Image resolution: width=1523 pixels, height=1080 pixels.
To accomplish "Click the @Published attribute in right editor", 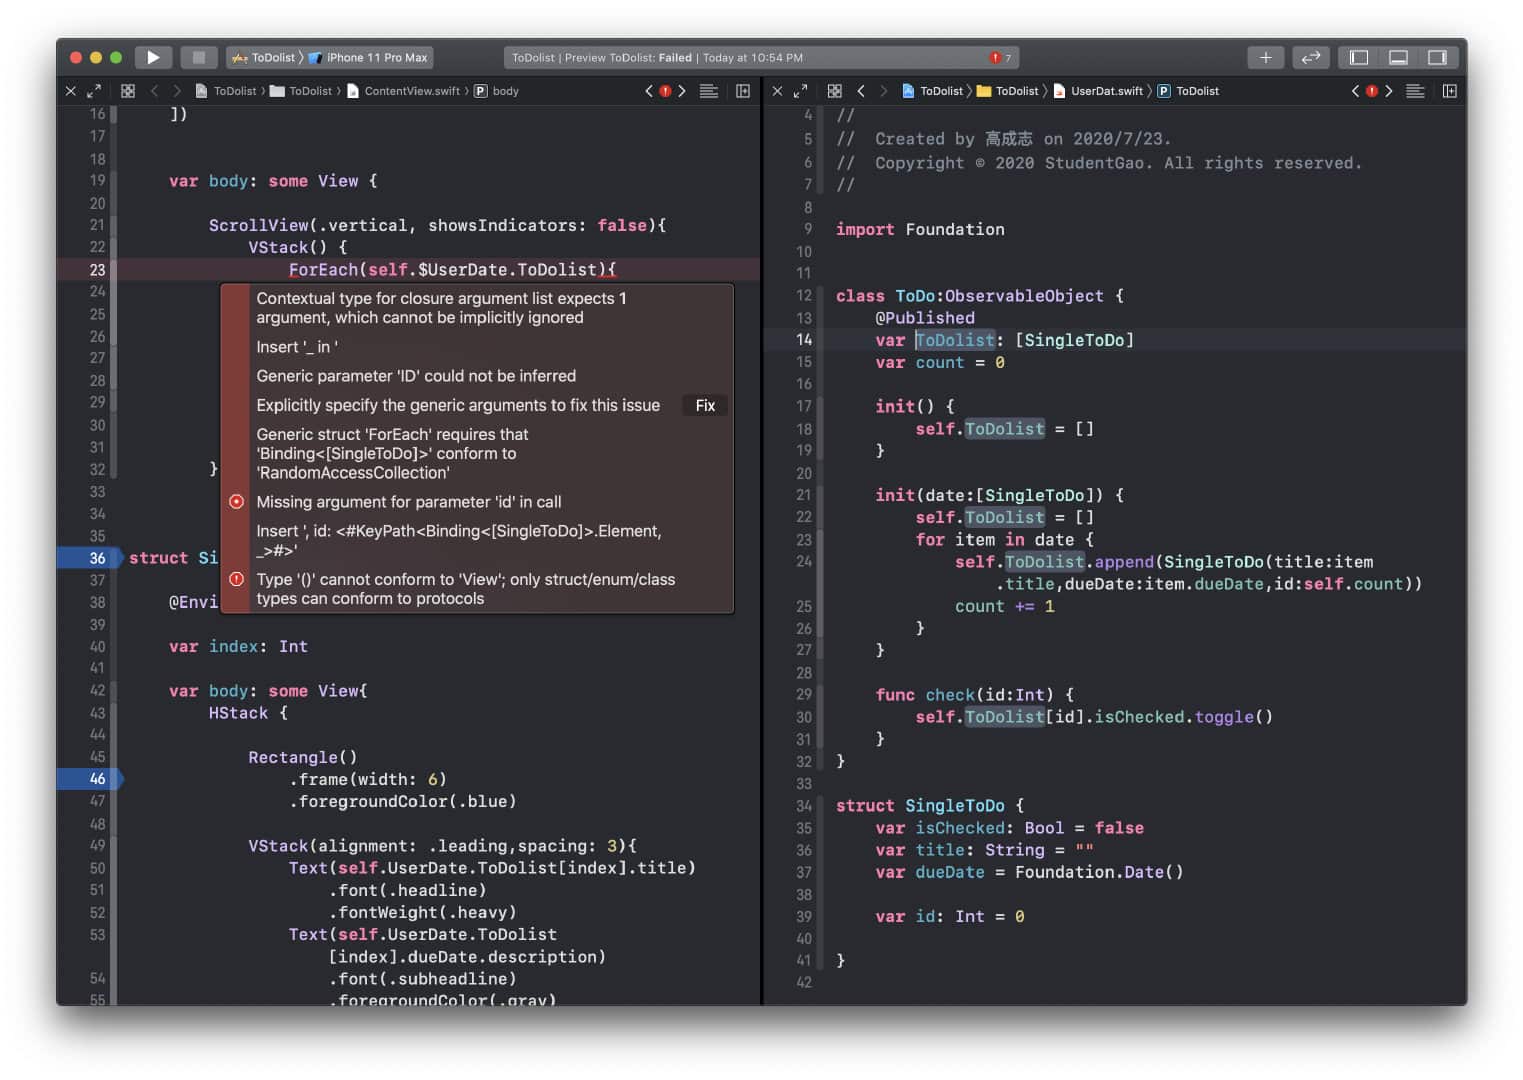I will pos(925,318).
